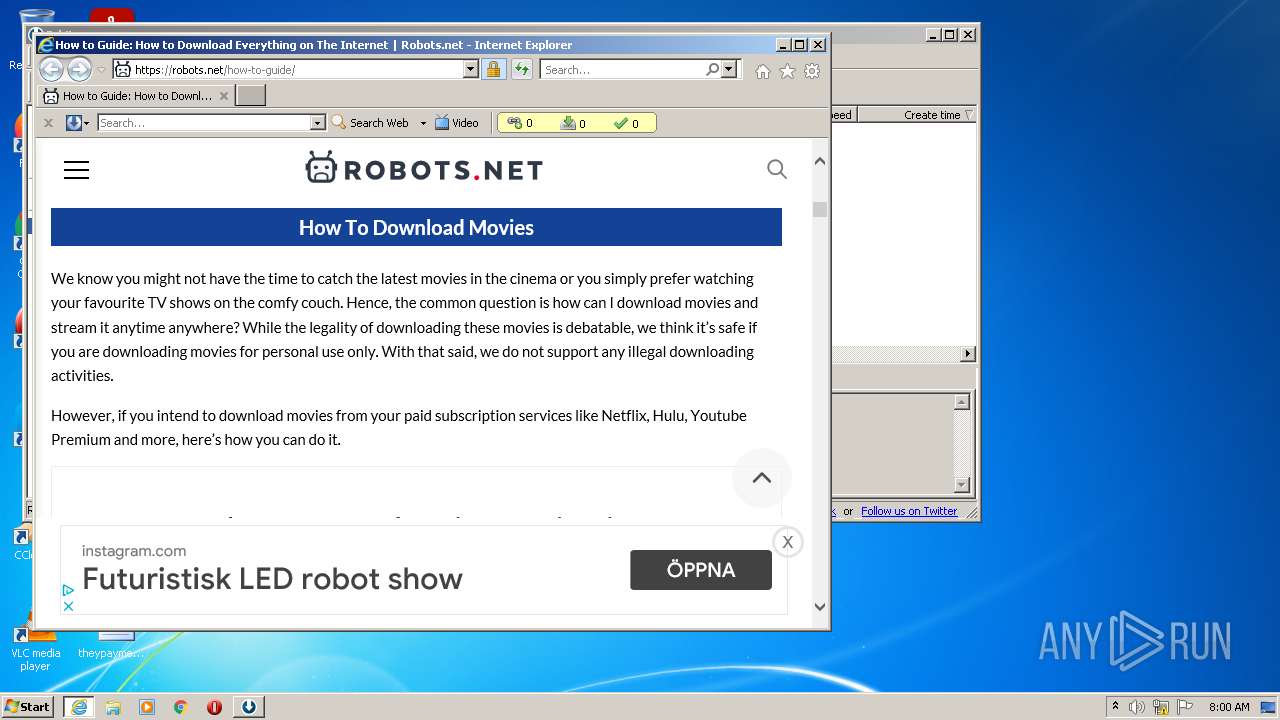Screen dimensions: 1280x720
Task: Click the download manager taskbar icon
Action: [249, 707]
